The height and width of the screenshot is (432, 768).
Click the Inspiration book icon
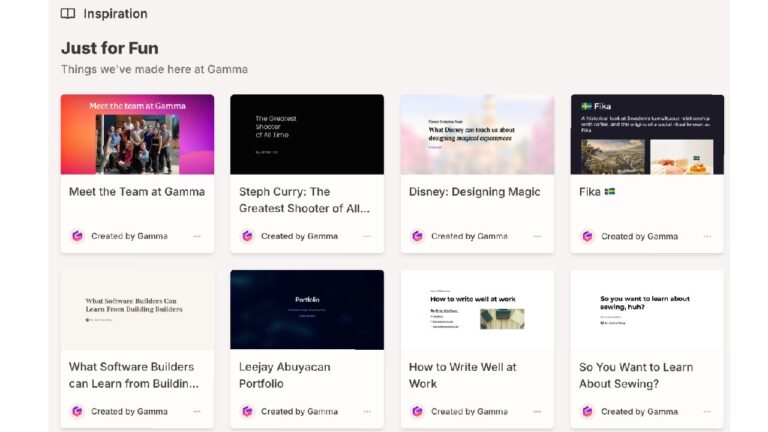[68, 14]
